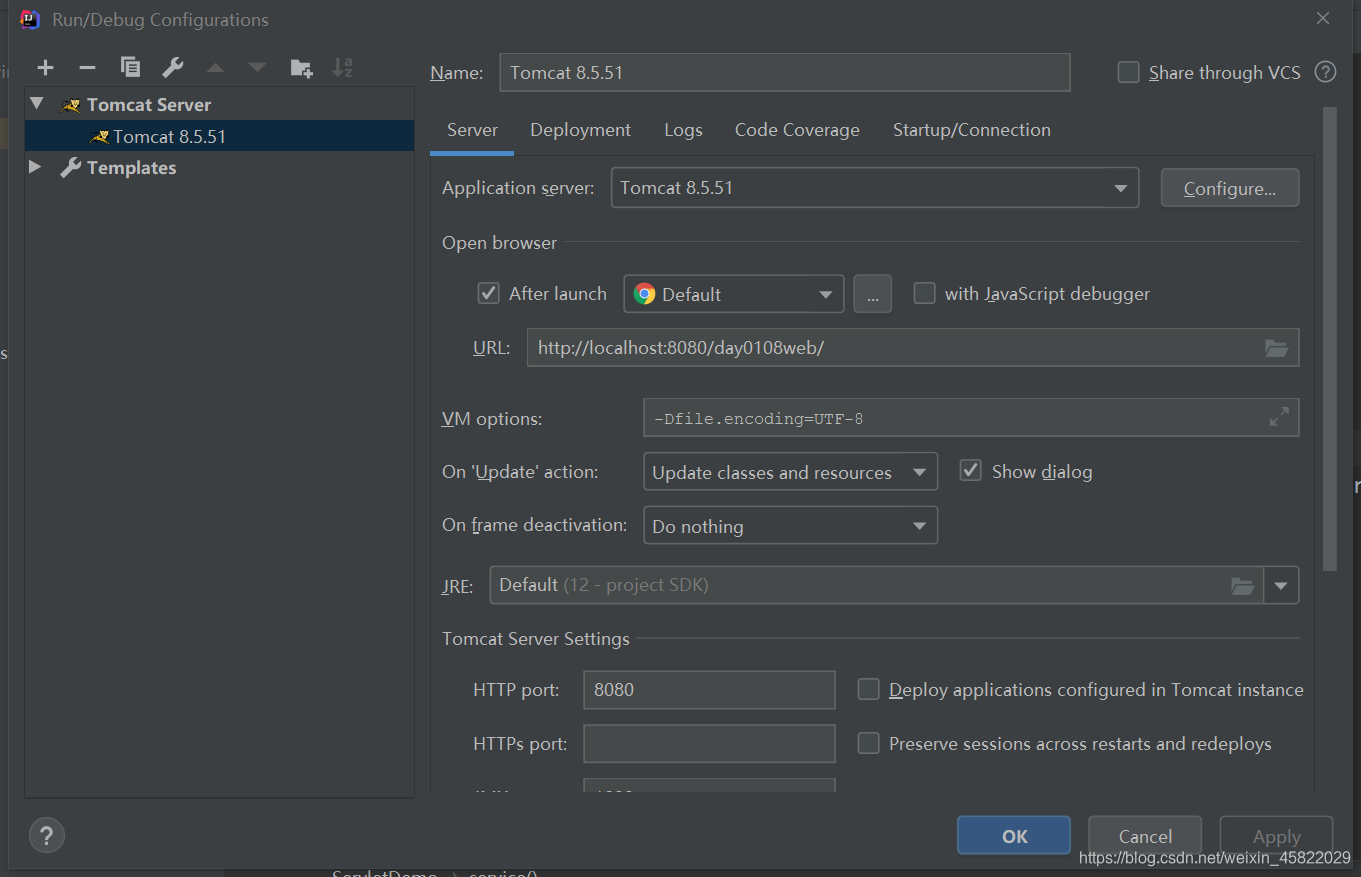Open help button at dialog bottom-left

46,835
